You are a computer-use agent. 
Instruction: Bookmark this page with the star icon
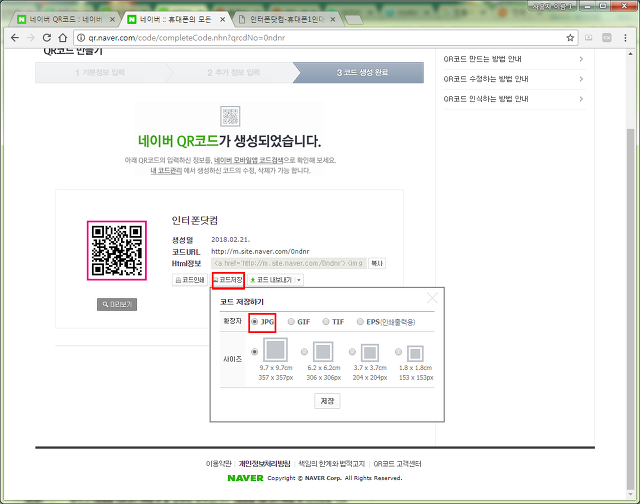[570, 38]
